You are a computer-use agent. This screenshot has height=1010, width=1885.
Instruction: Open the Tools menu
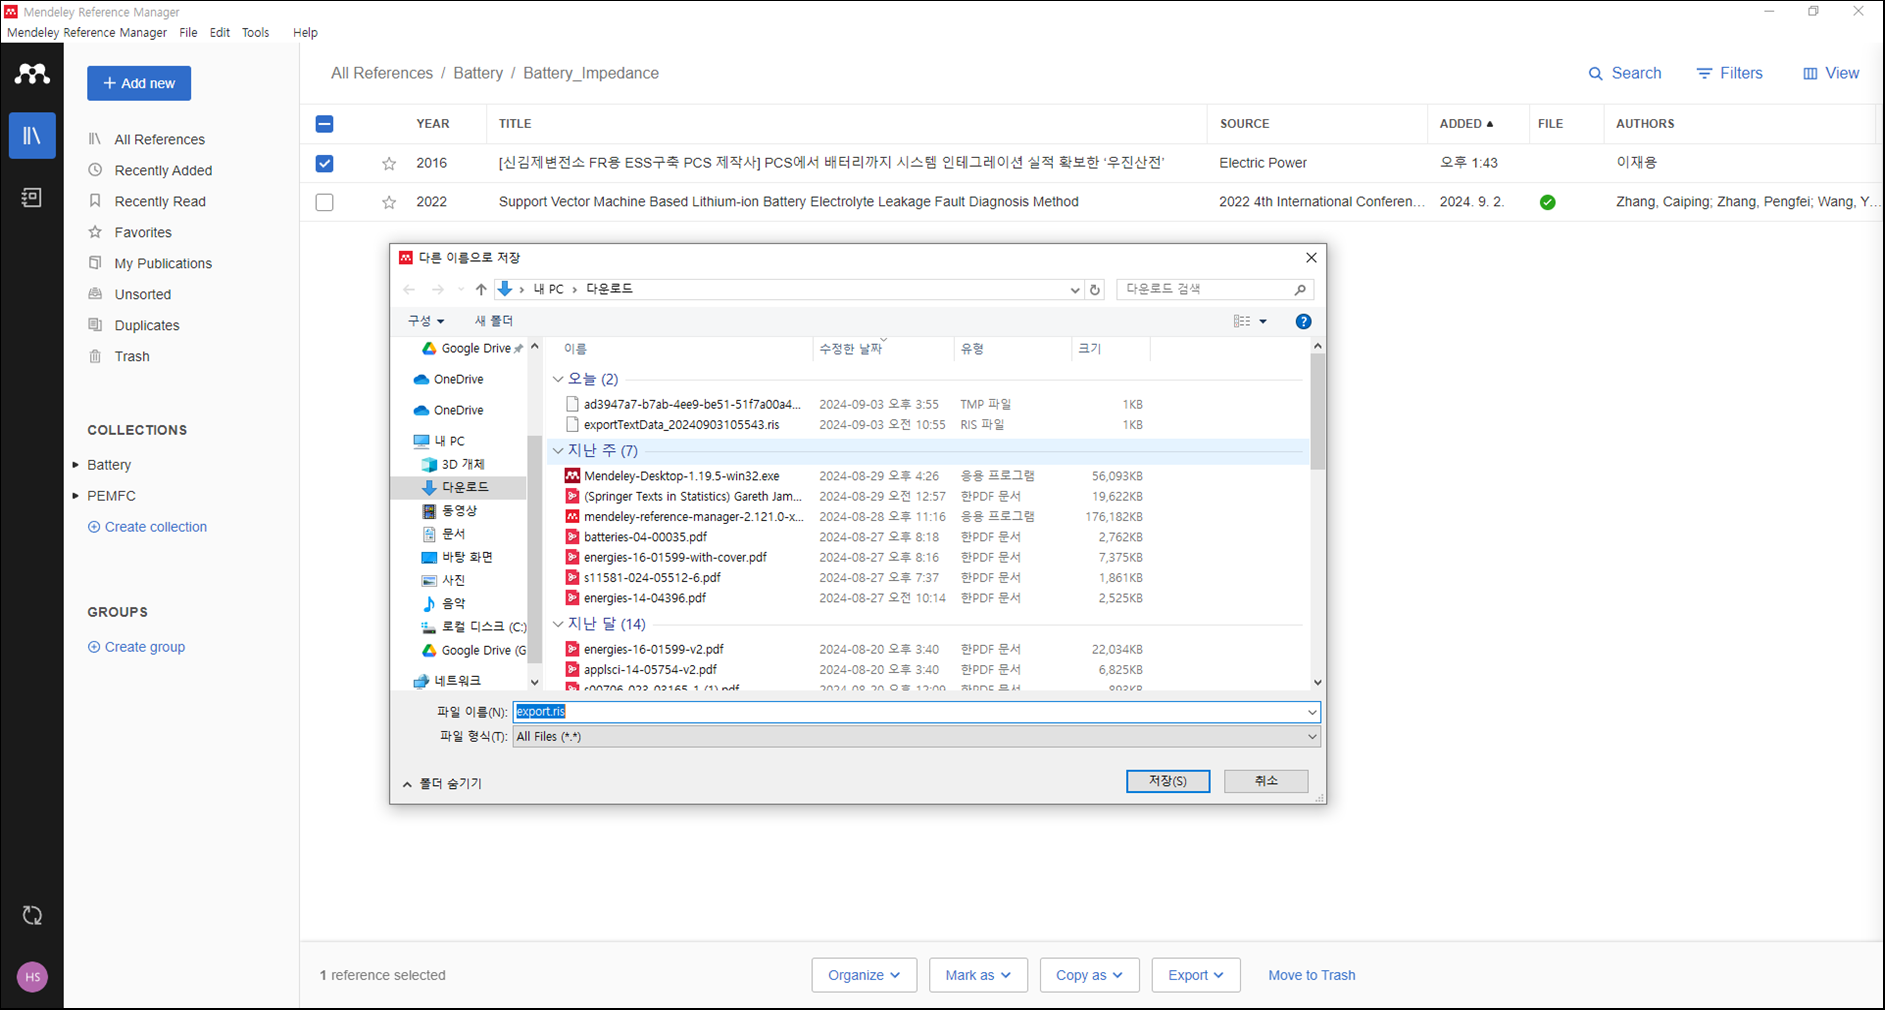(x=255, y=33)
